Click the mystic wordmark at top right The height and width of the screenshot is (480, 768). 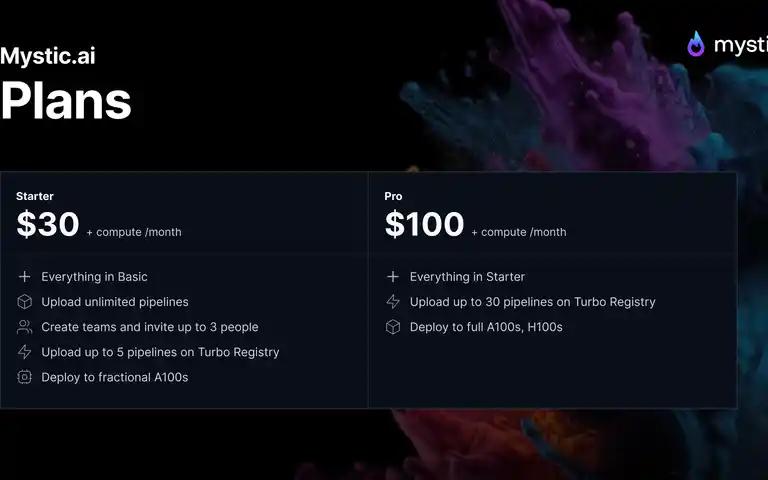741,45
